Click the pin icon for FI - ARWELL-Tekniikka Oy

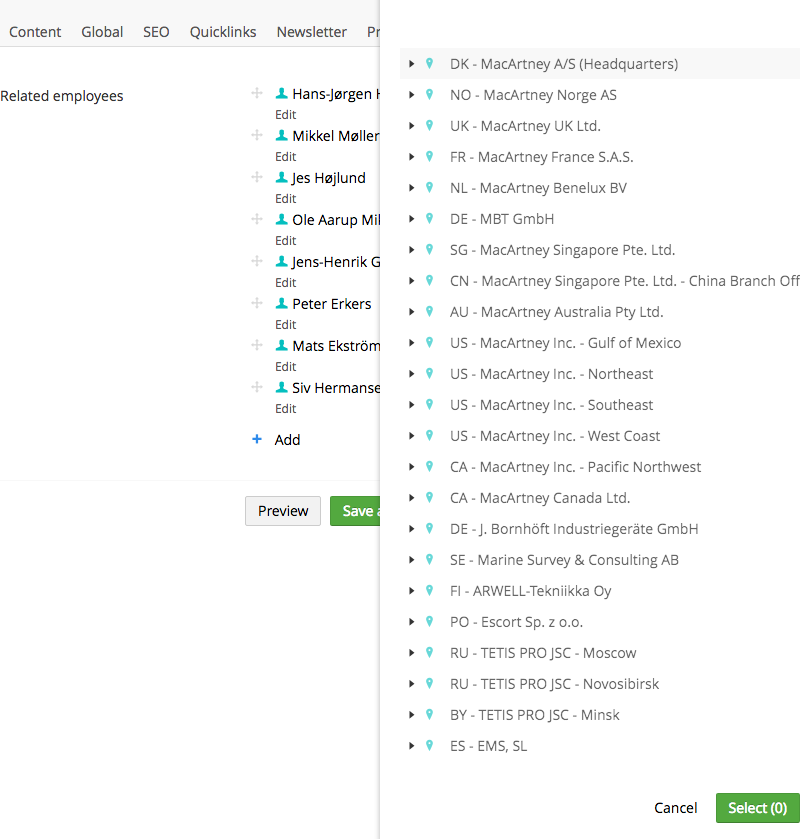(429, 591)
